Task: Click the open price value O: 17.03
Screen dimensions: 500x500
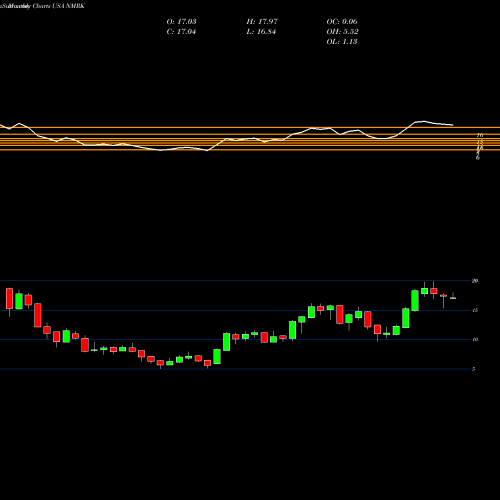Action: point(181,22)
